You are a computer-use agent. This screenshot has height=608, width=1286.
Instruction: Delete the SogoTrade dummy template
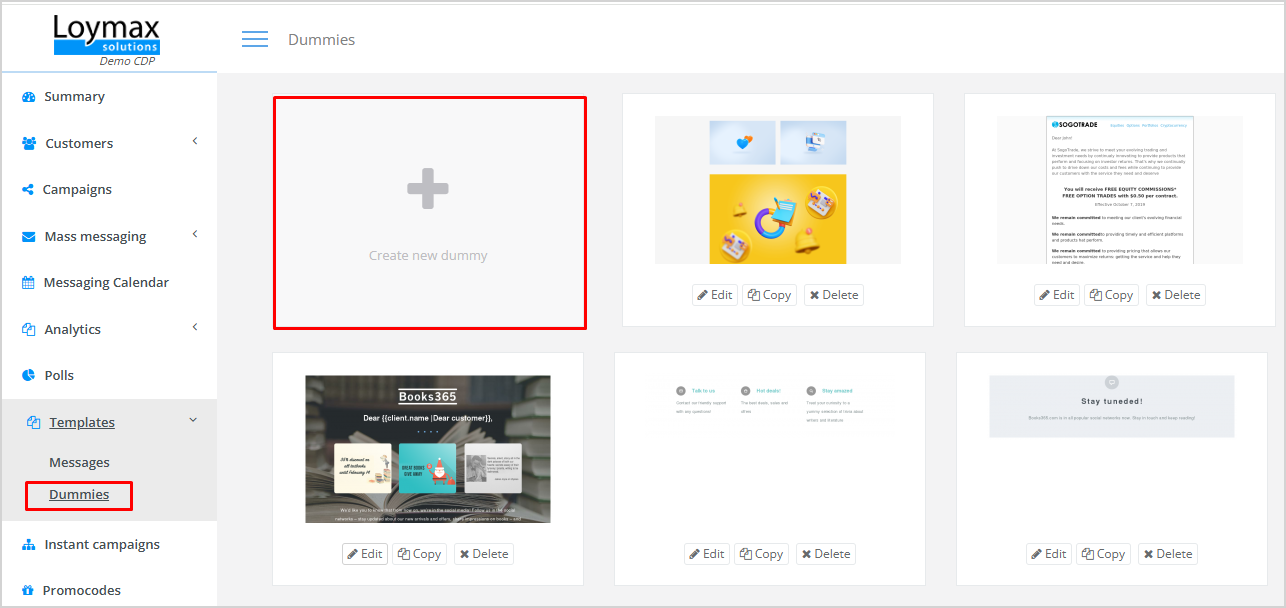pyautogui.click(x=1175, y=295)
